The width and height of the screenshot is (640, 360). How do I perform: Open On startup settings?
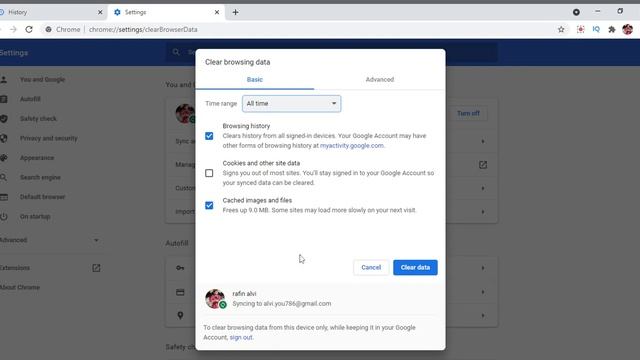pyautogui.click(x=35, y=217)
